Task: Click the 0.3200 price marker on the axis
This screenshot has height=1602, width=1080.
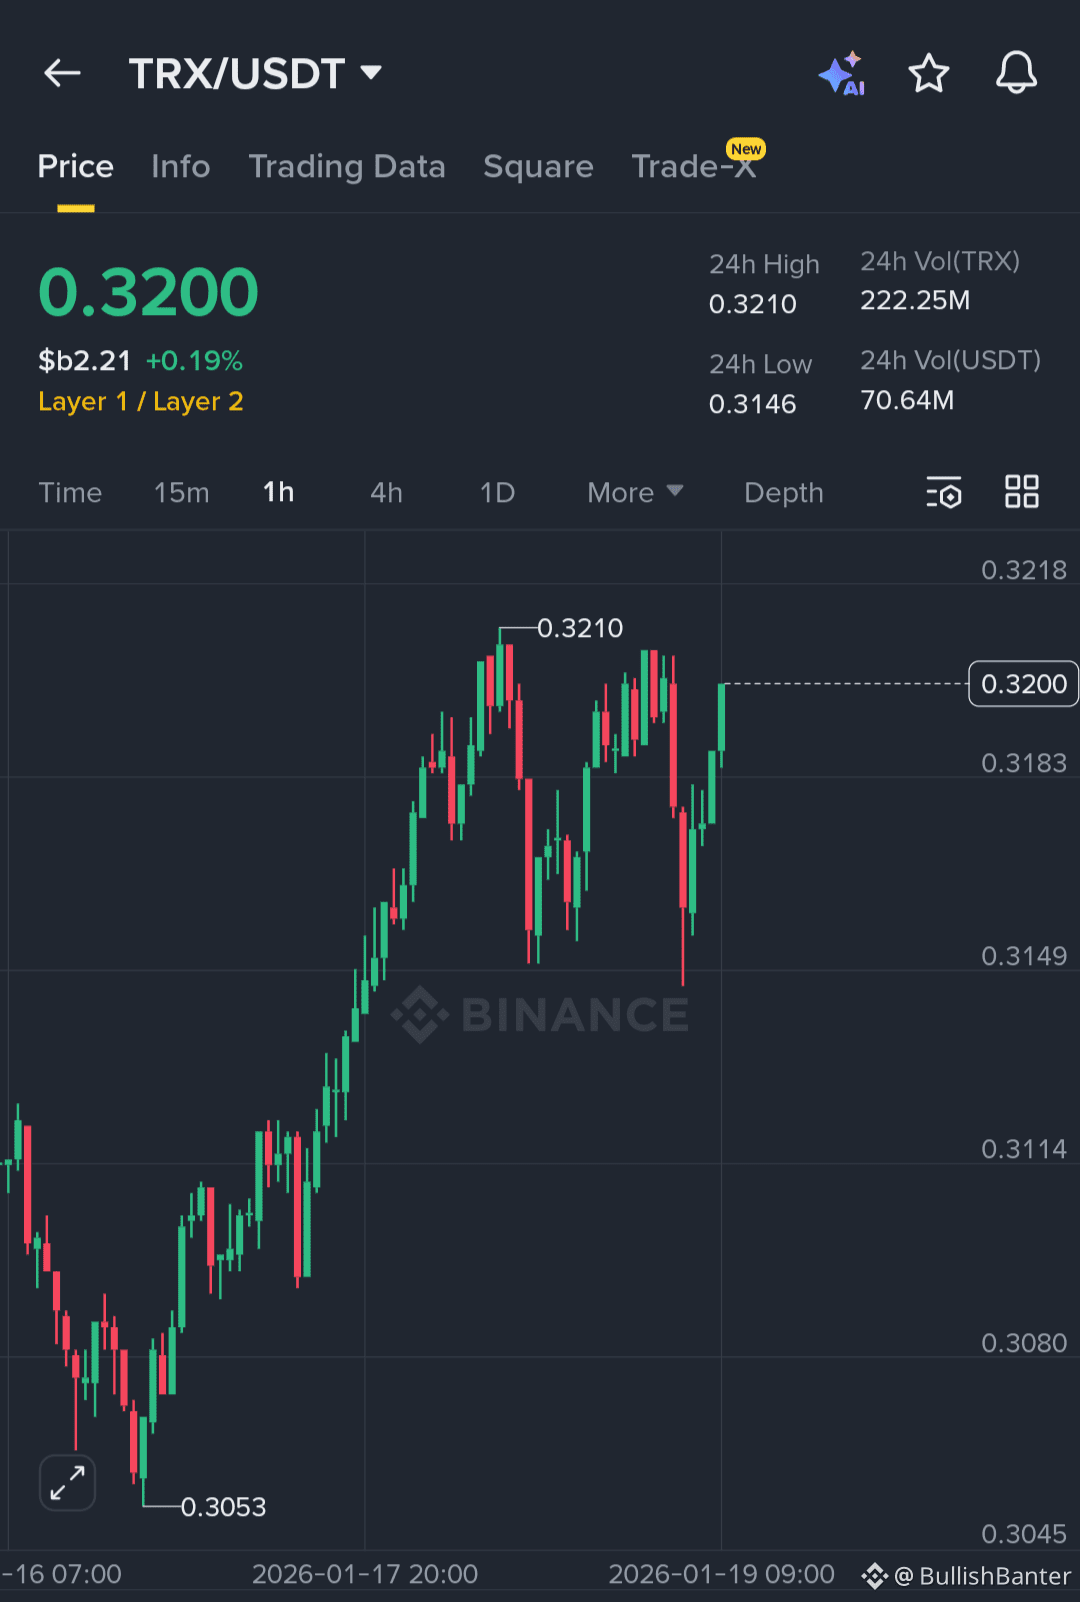Action: 1022,684
